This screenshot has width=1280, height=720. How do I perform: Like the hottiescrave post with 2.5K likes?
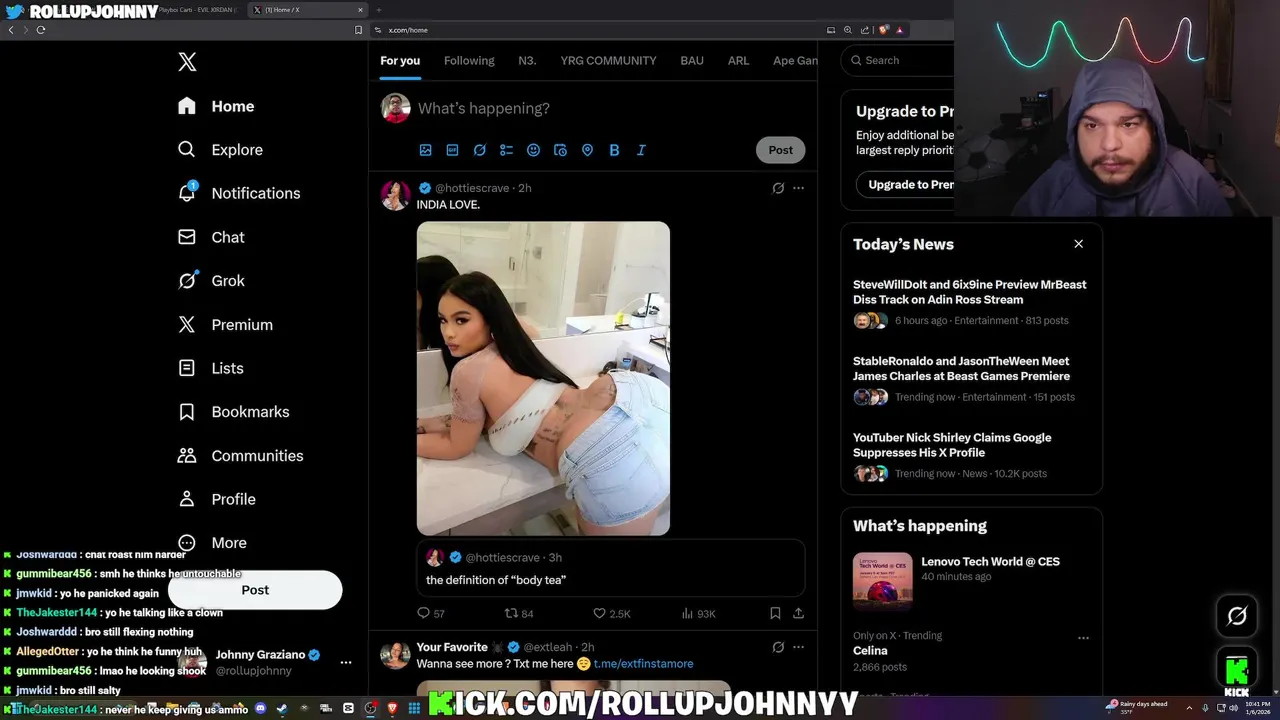point(611,613)
